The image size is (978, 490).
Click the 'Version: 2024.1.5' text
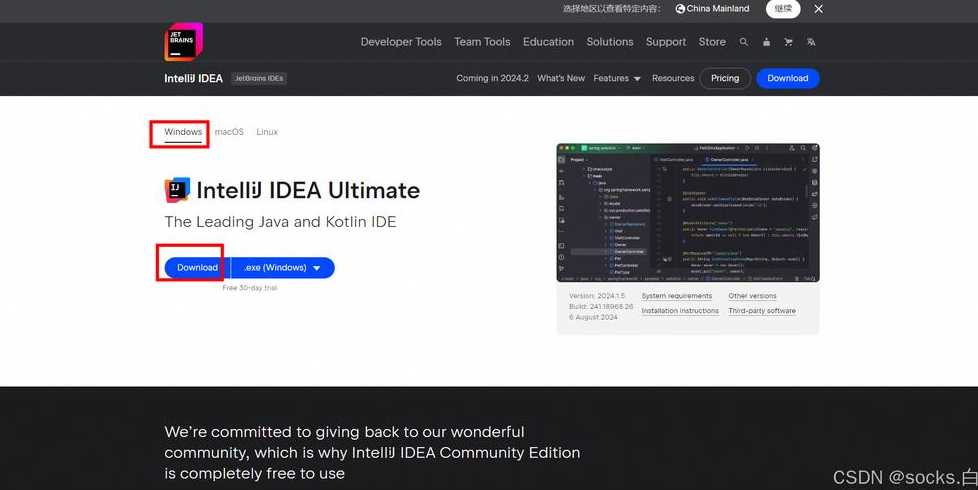[x=596, y=296]
